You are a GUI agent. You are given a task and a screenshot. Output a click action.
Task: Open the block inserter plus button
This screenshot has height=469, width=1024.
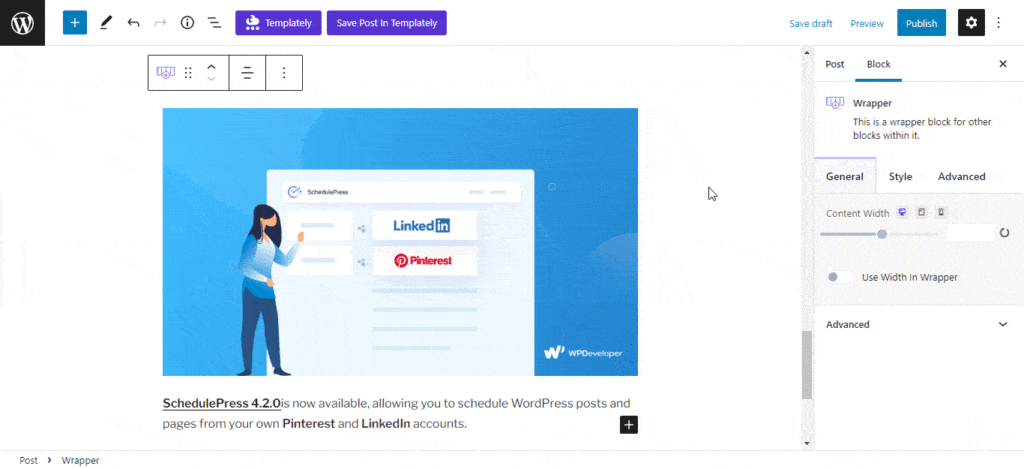point(74,23)
